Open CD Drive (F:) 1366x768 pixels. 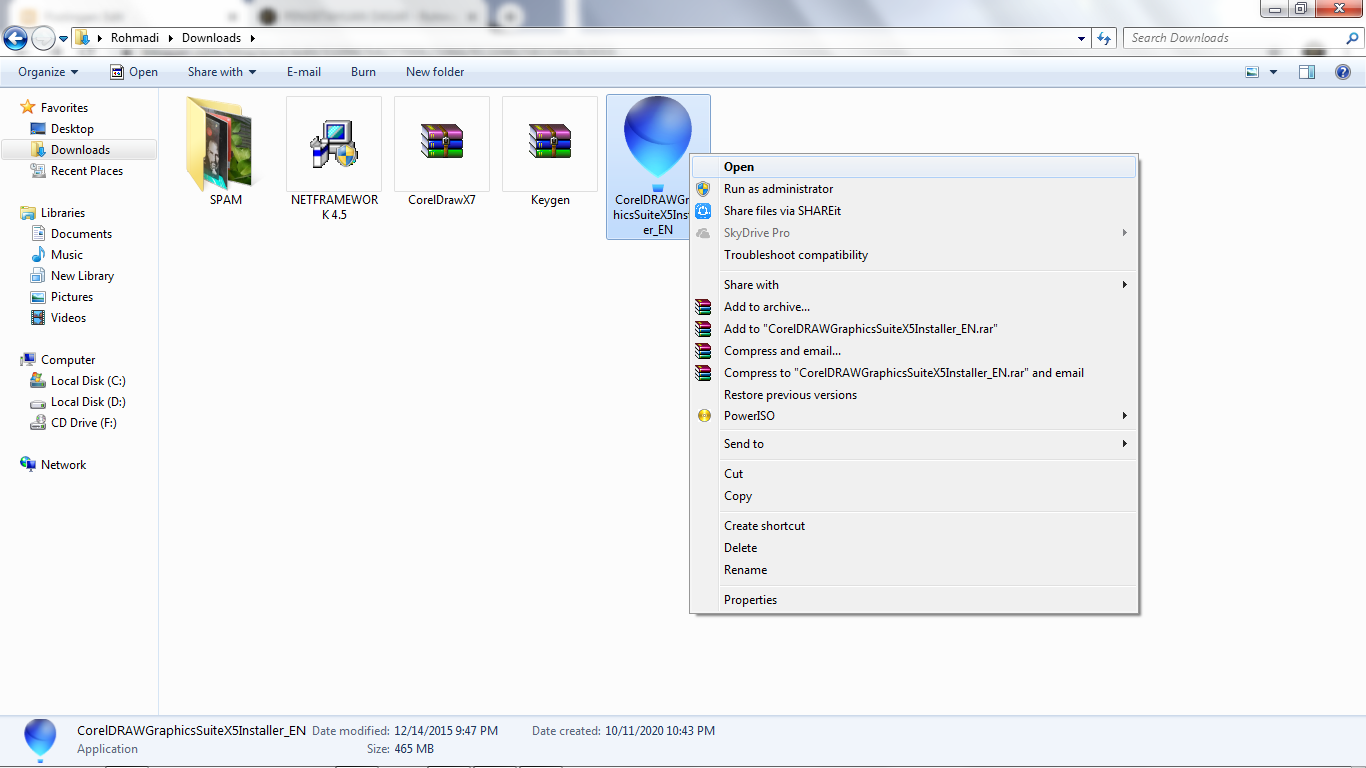84,423
